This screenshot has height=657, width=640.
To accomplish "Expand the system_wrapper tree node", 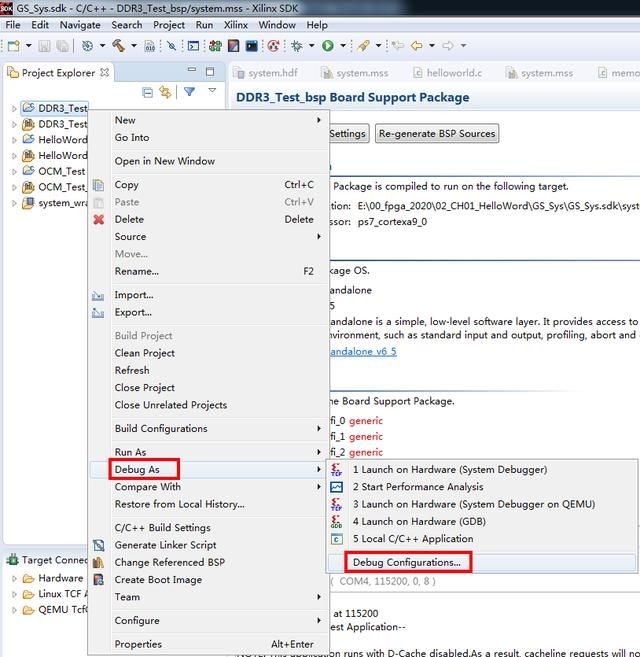I will coord(14,203).
